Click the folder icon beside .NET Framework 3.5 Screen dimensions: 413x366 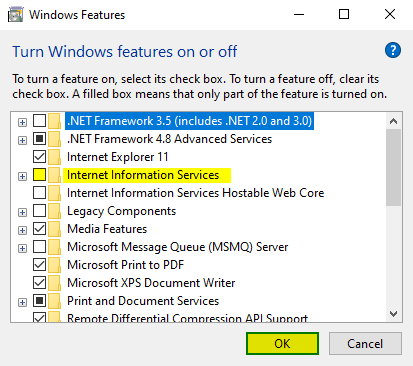[x=55, y=121]
